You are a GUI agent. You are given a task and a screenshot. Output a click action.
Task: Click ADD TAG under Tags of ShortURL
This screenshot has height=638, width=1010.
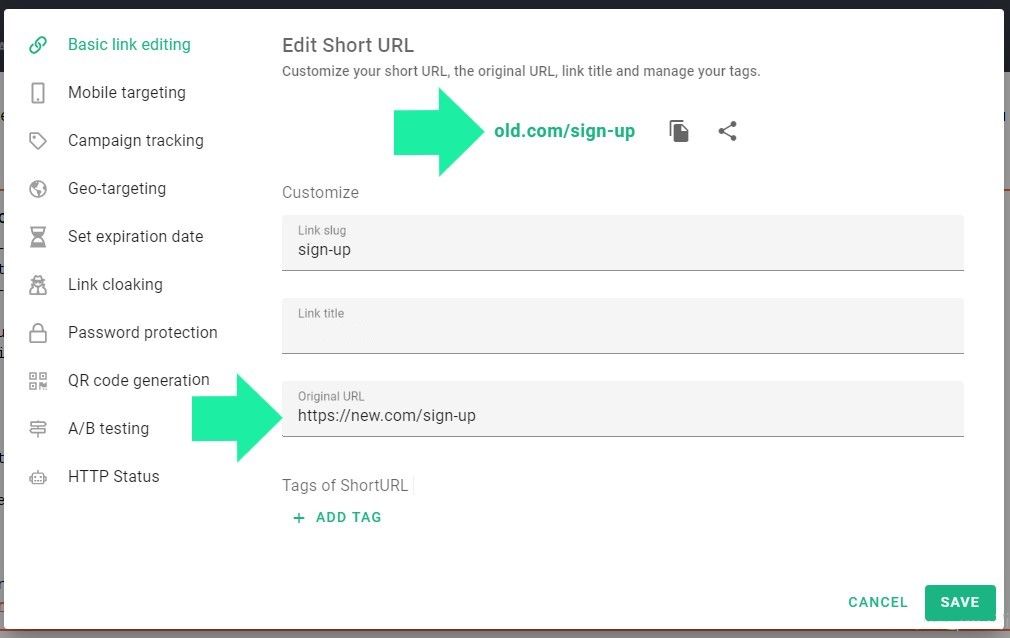tap(338, 517)
